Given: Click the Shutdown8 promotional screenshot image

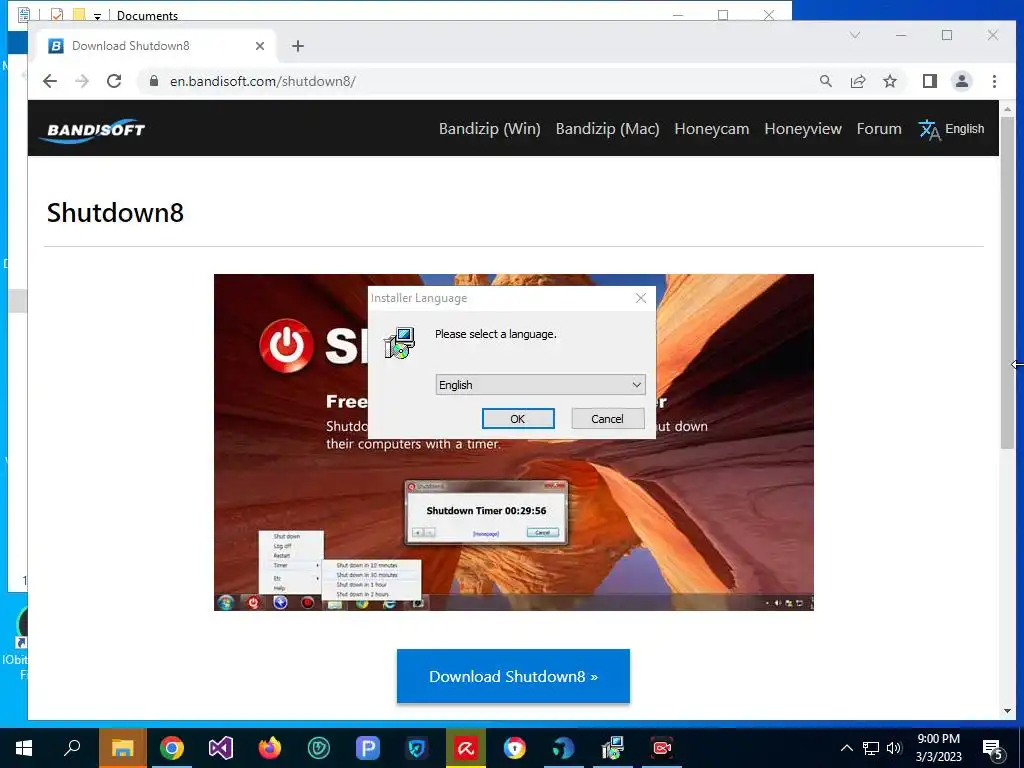Looking at the screenshot, I should pyautogui.click(x=514, y=442).
